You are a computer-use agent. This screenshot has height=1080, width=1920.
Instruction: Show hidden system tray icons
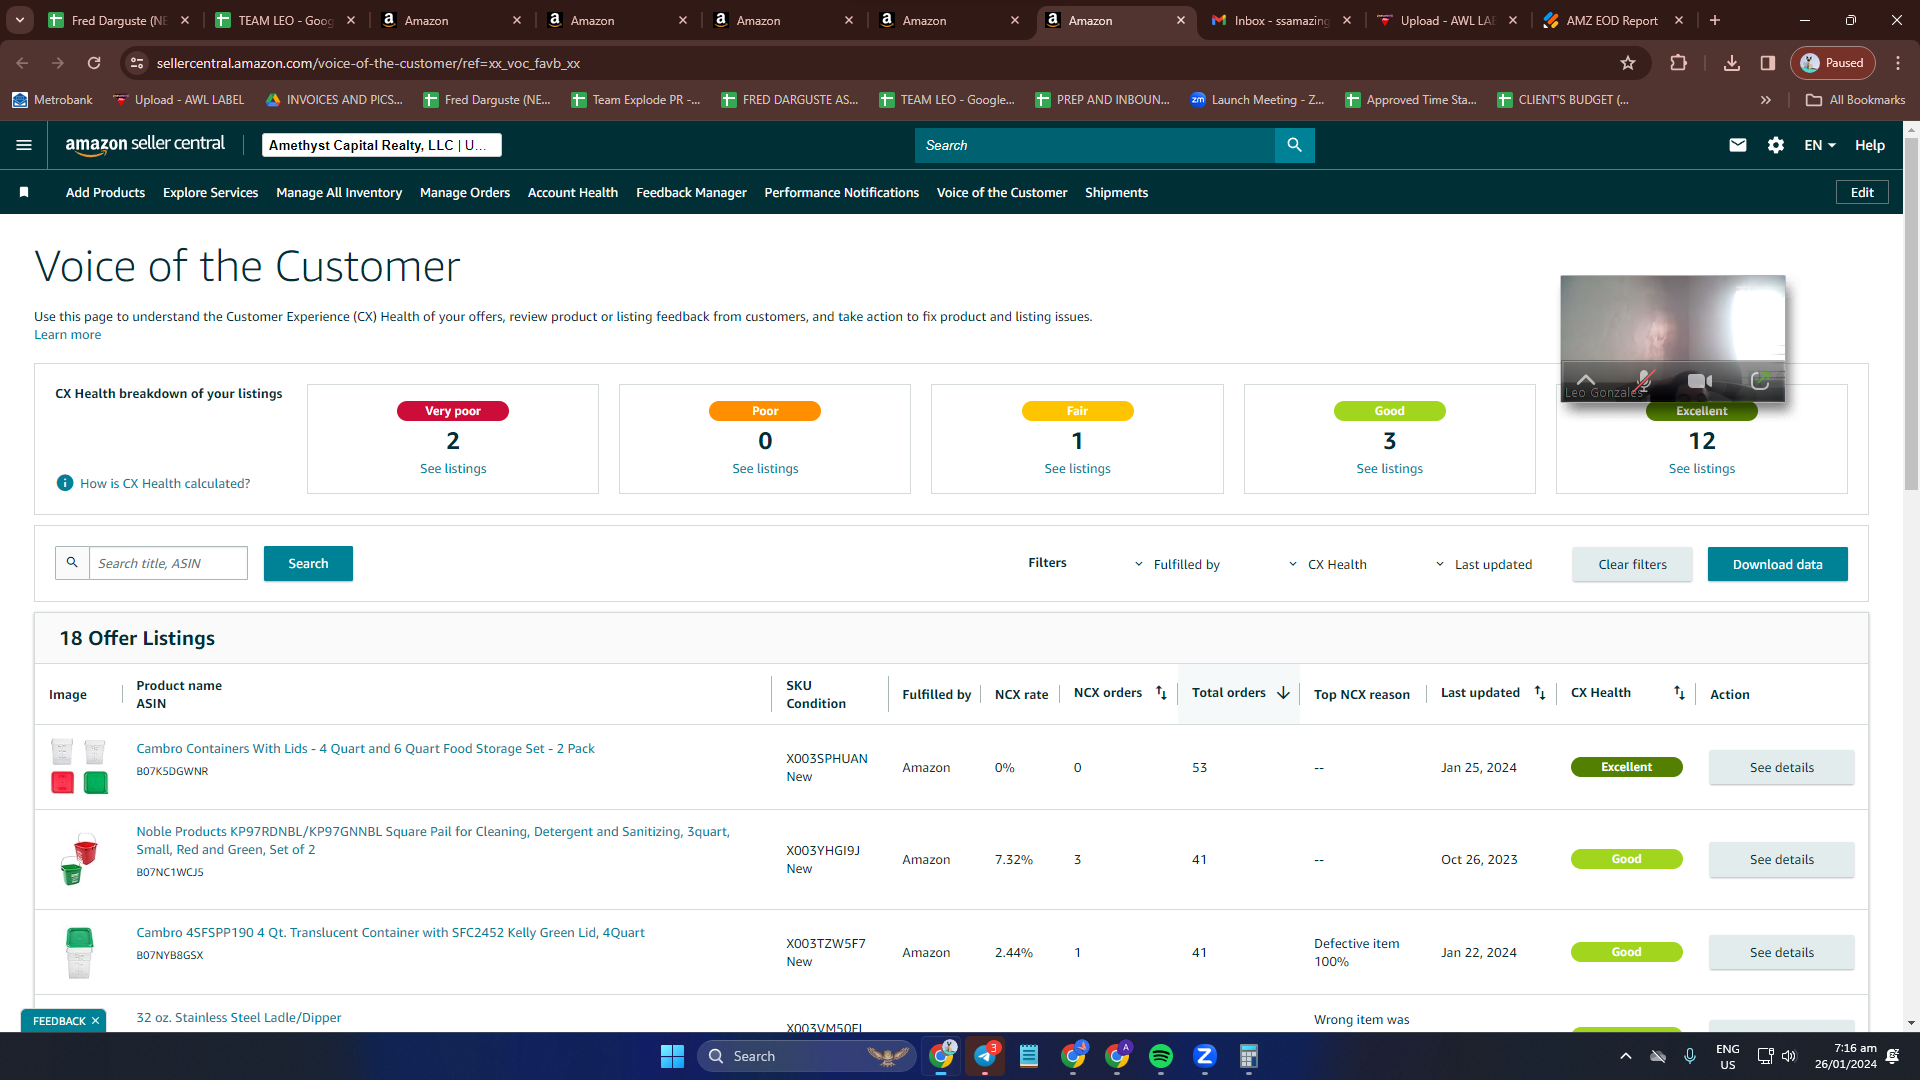pyautogui.click(x=1626, y=1056)
